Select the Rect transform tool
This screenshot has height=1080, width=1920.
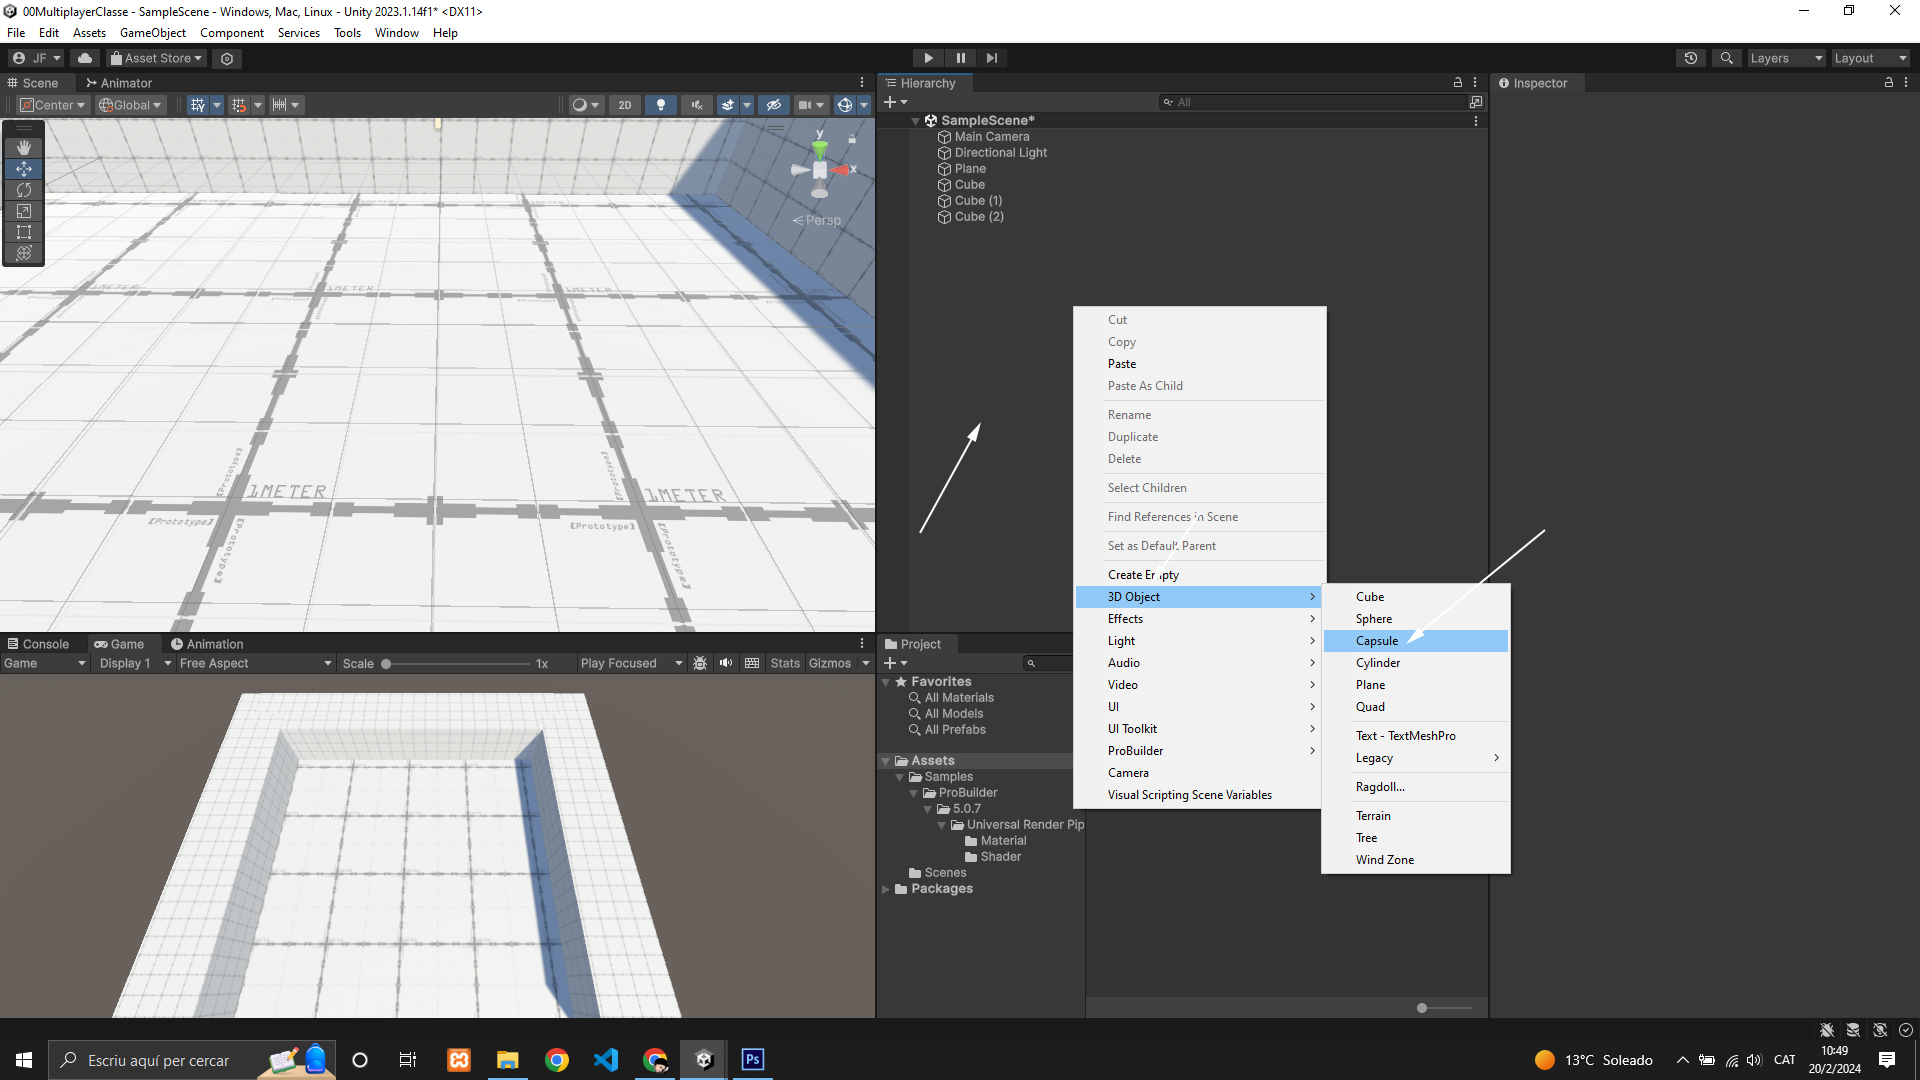24,232
